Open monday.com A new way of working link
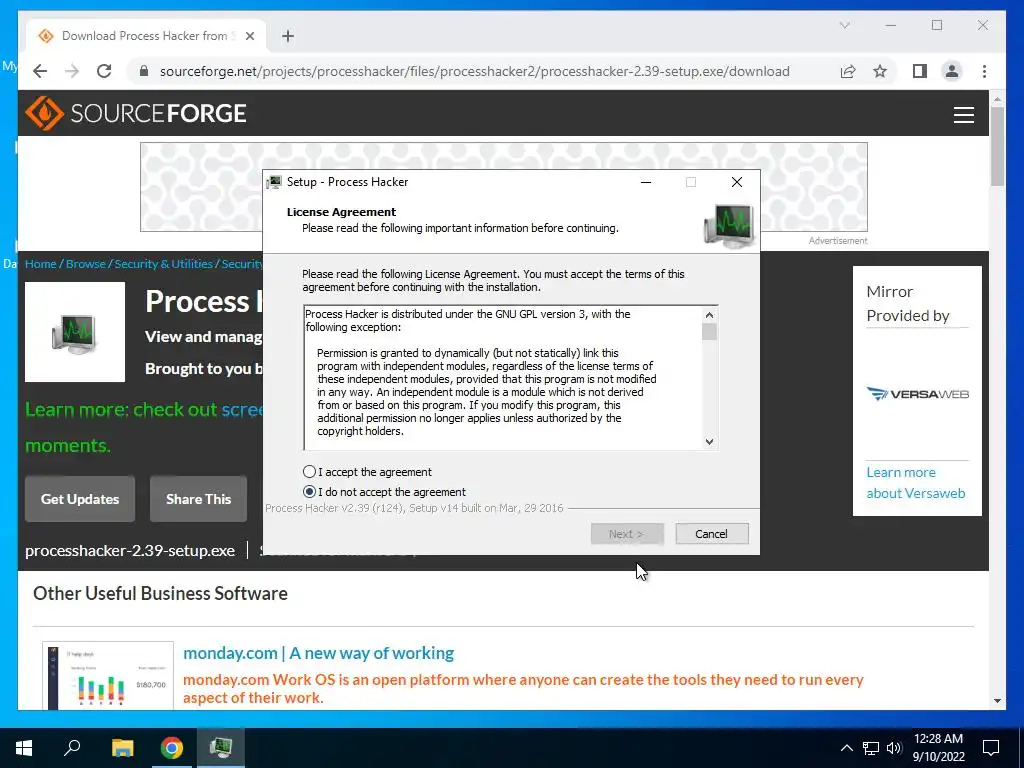 pyautogui.click(x=318, y=653)
